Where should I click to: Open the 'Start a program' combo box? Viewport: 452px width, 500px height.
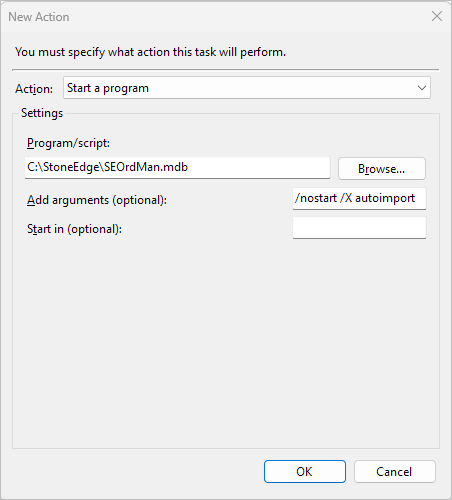point(247,88)
